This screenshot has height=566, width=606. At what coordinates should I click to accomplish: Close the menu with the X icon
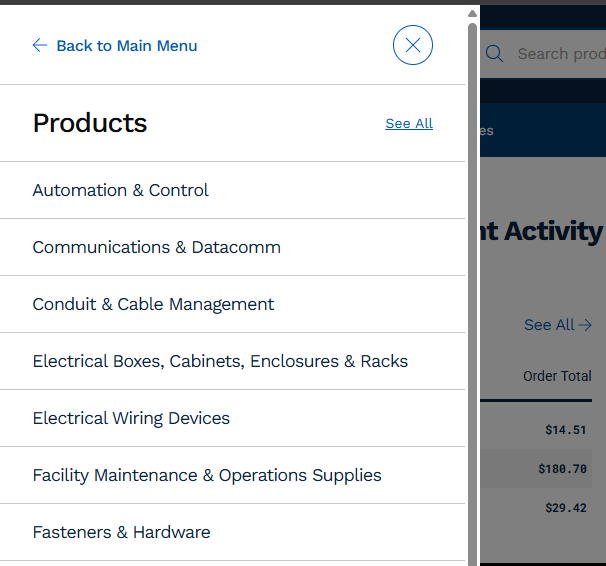tap(413, 45)
